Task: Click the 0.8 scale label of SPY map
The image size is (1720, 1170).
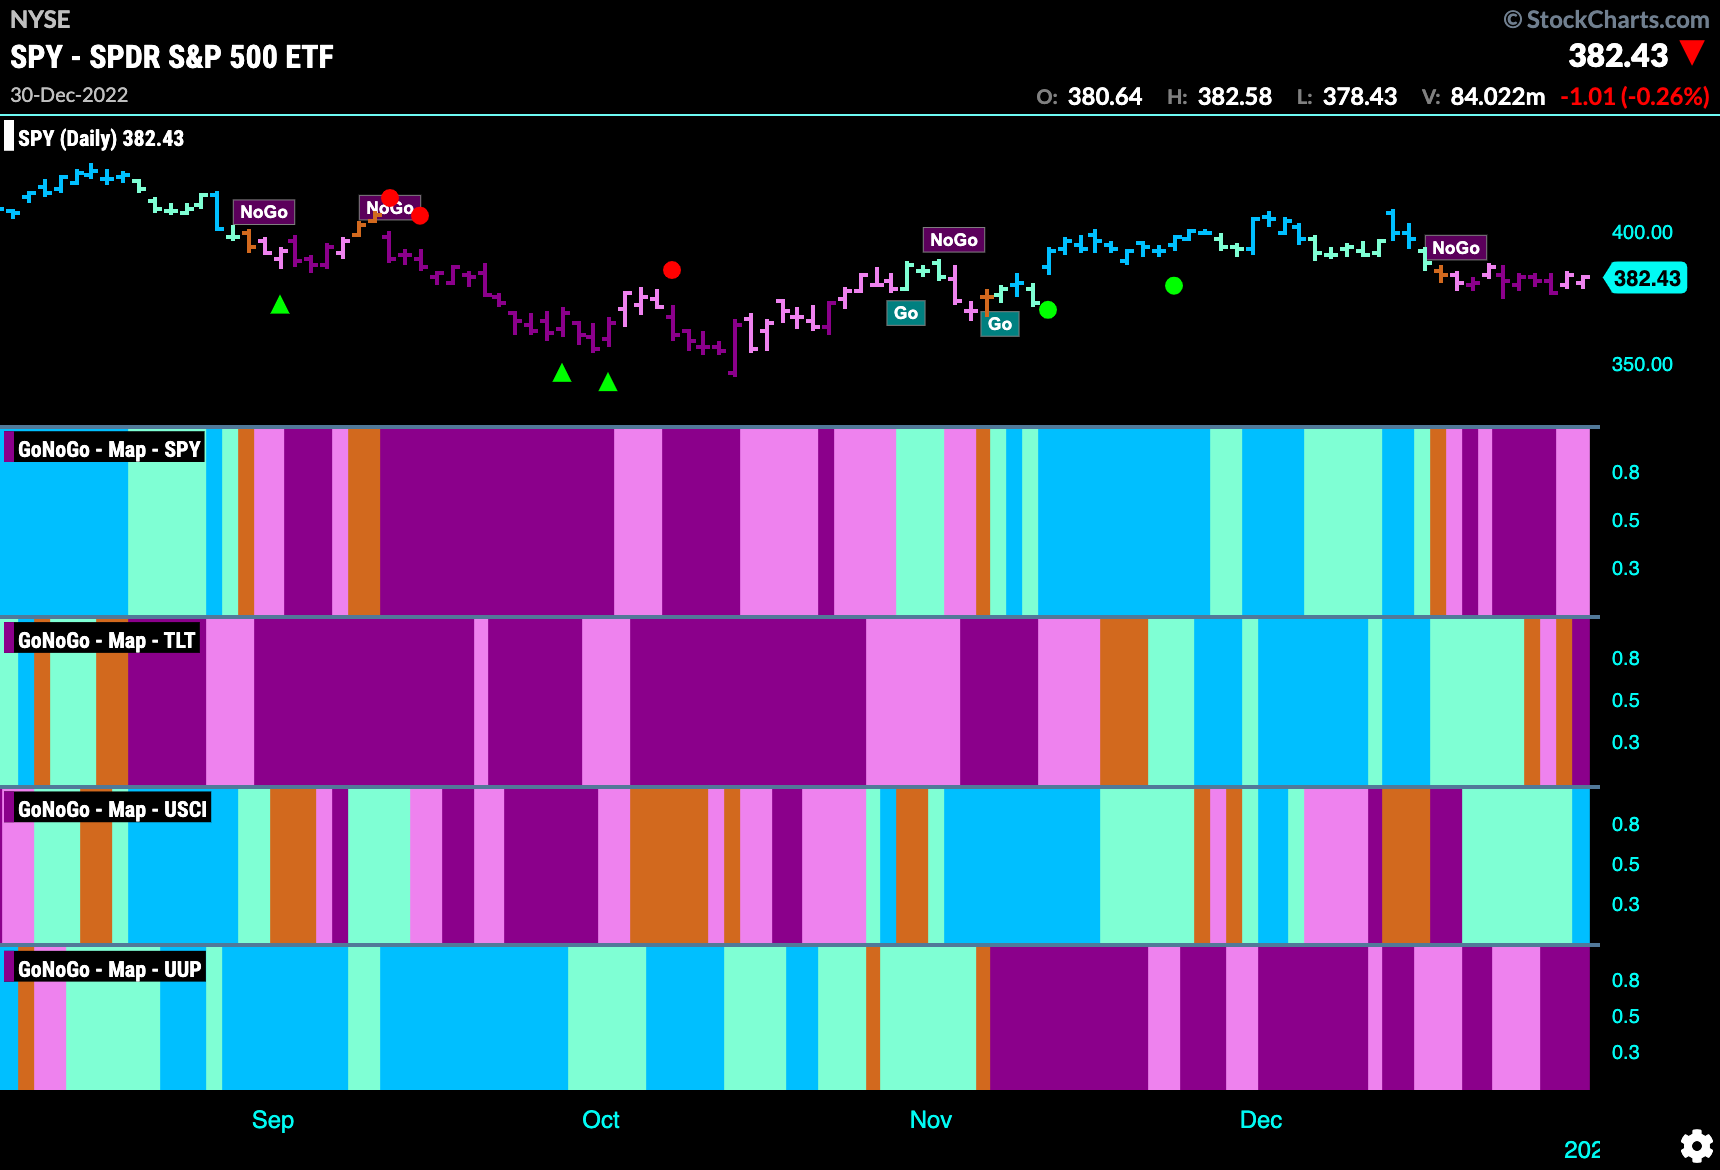Action: [1626, 472]
